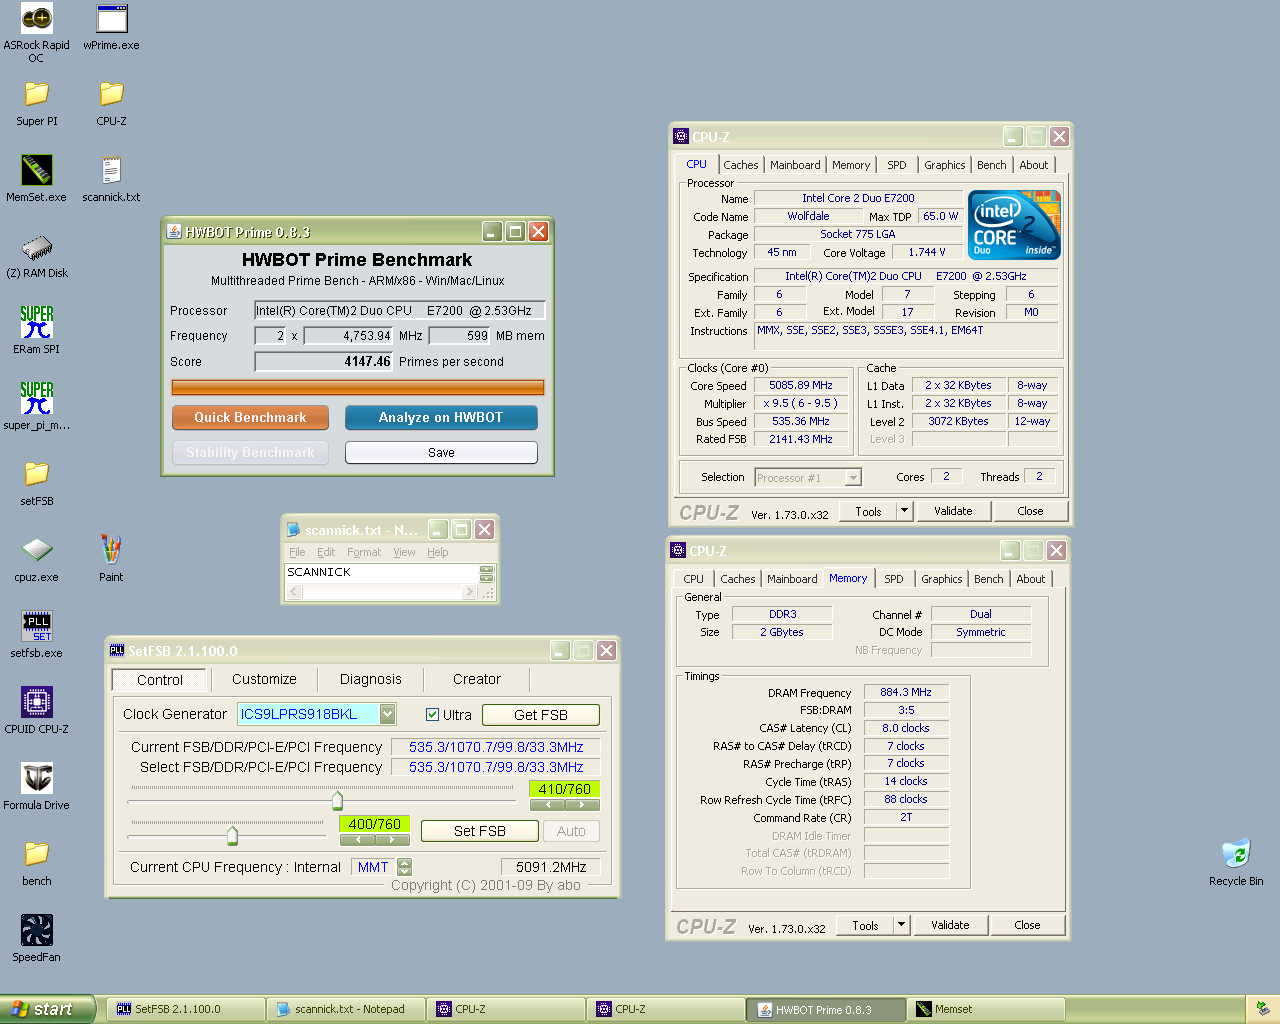The image size is (1280, 1024).
Task: Expand the Processor #1 selection dropdown
Action: tap(853, 478)
